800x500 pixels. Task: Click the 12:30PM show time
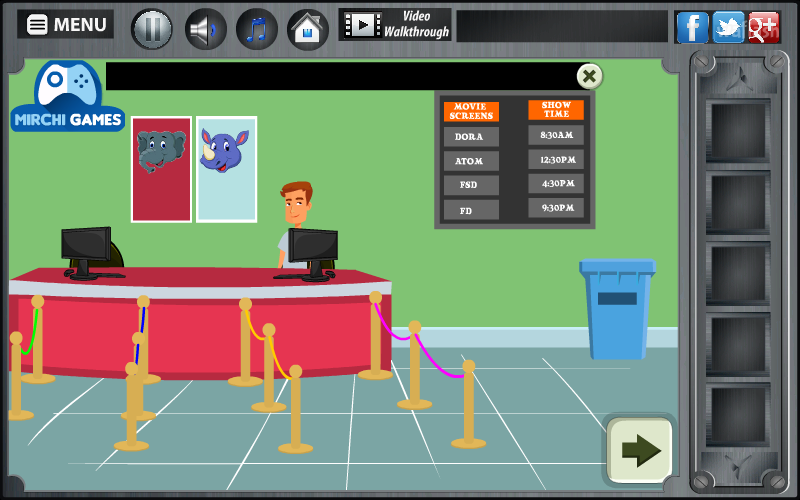click(556, 160)
